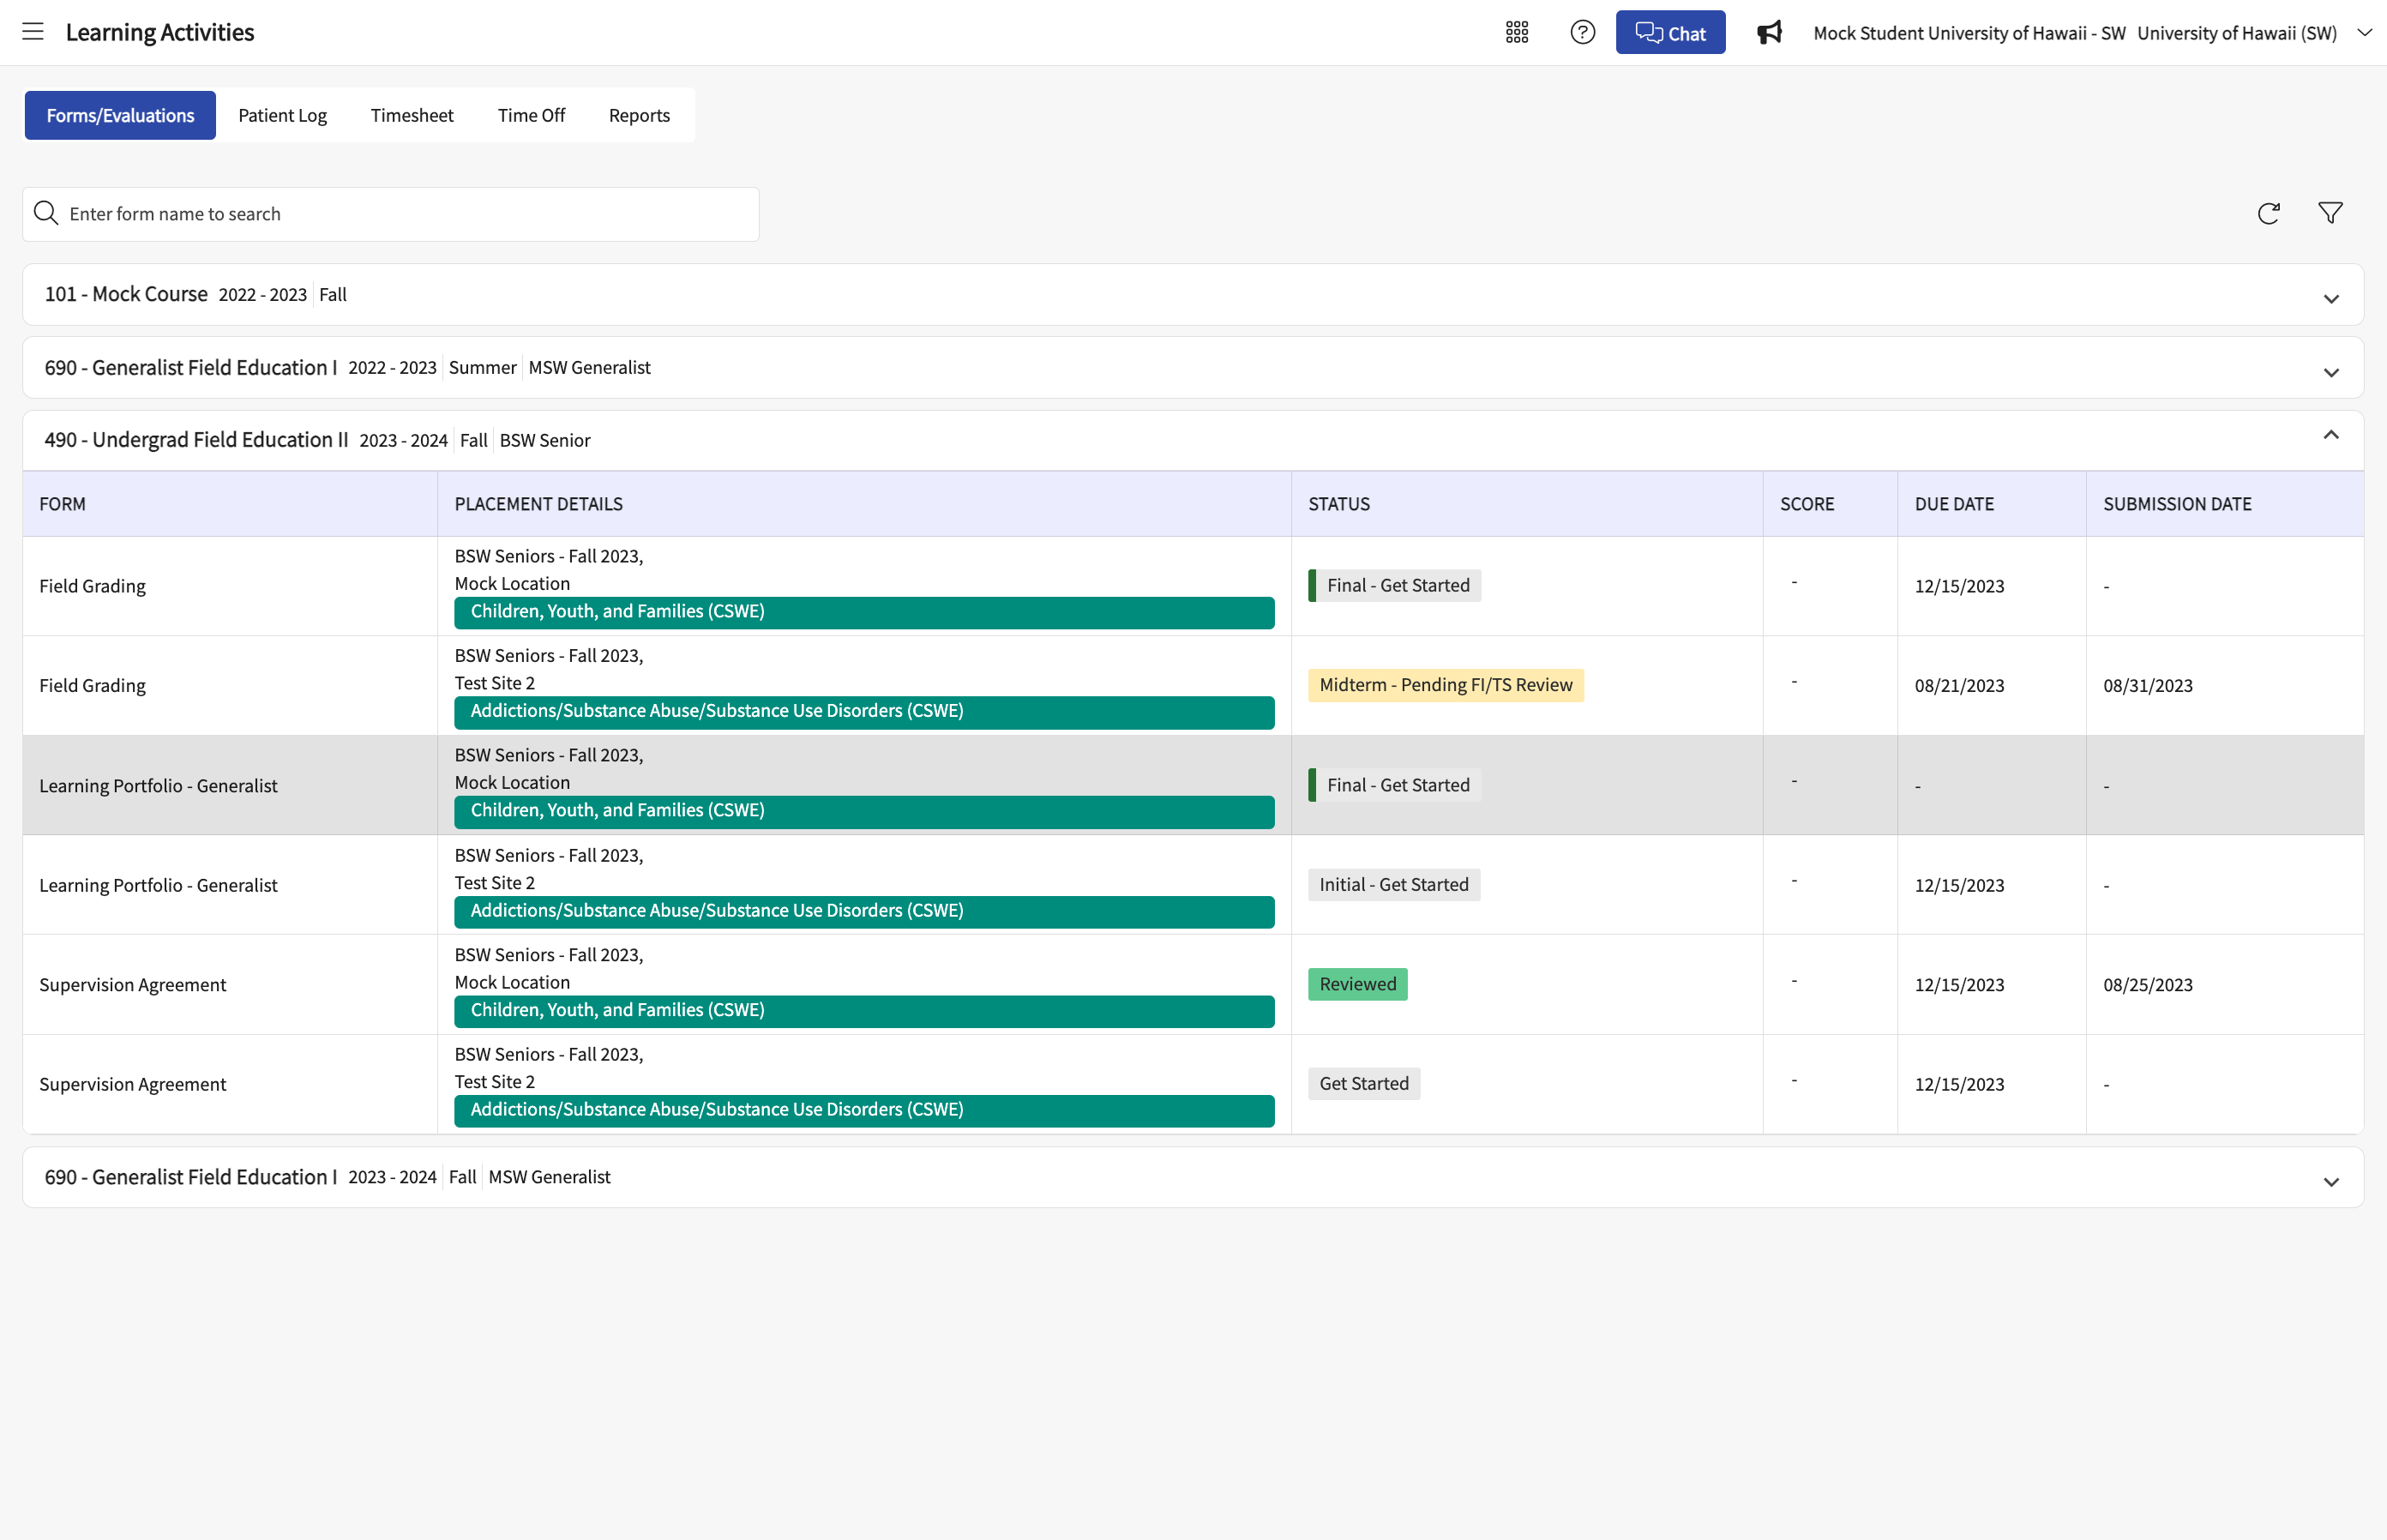Open the user account dropdown arrow
The image size is (2387, 1540).
(x=2365, y=33)
